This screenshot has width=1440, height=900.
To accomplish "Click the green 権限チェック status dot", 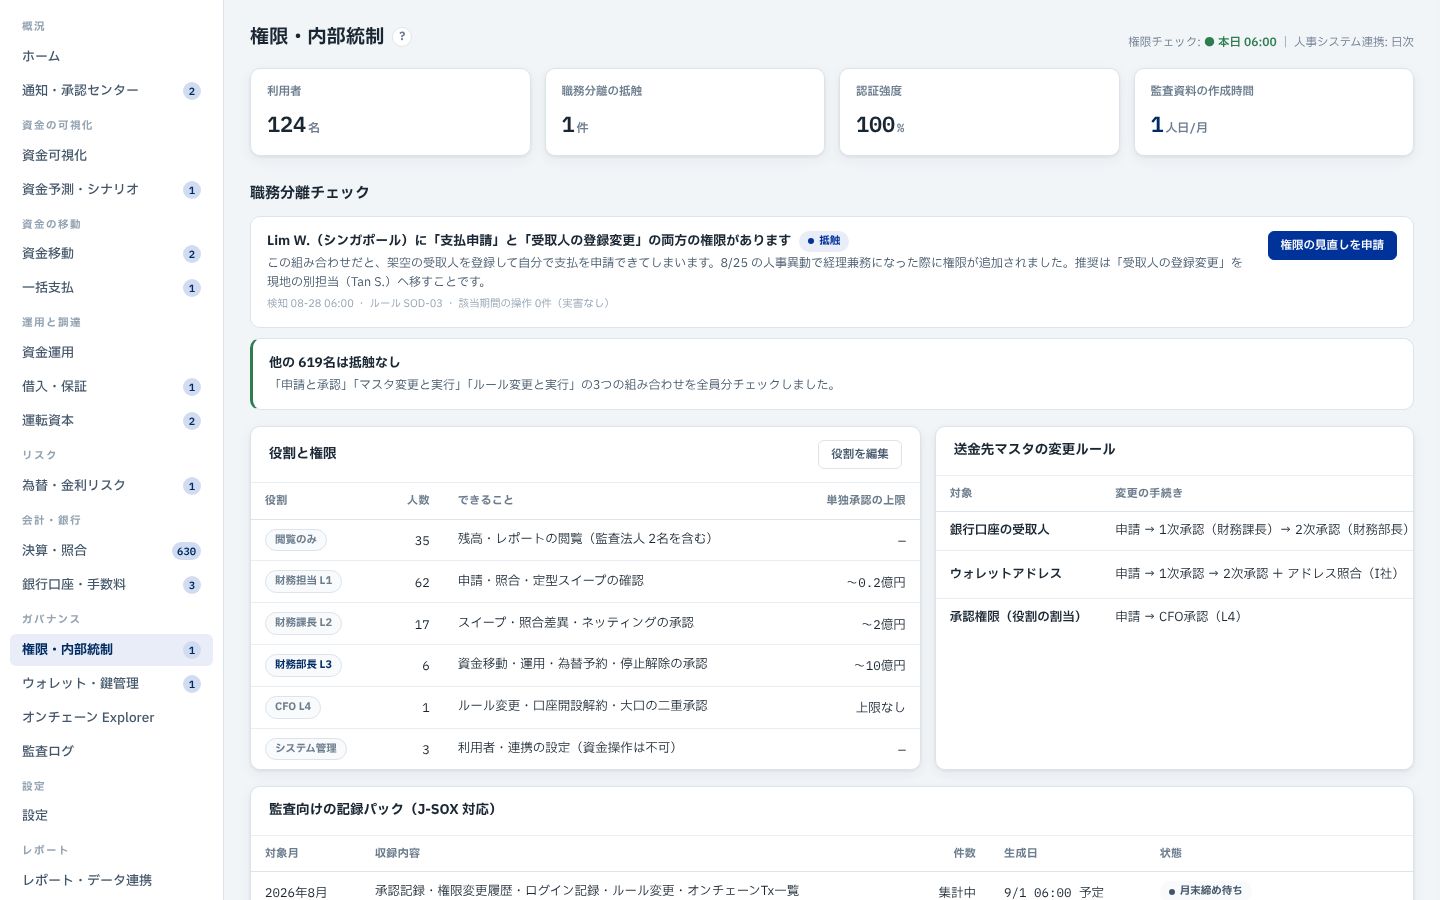I will [1209, 42].
